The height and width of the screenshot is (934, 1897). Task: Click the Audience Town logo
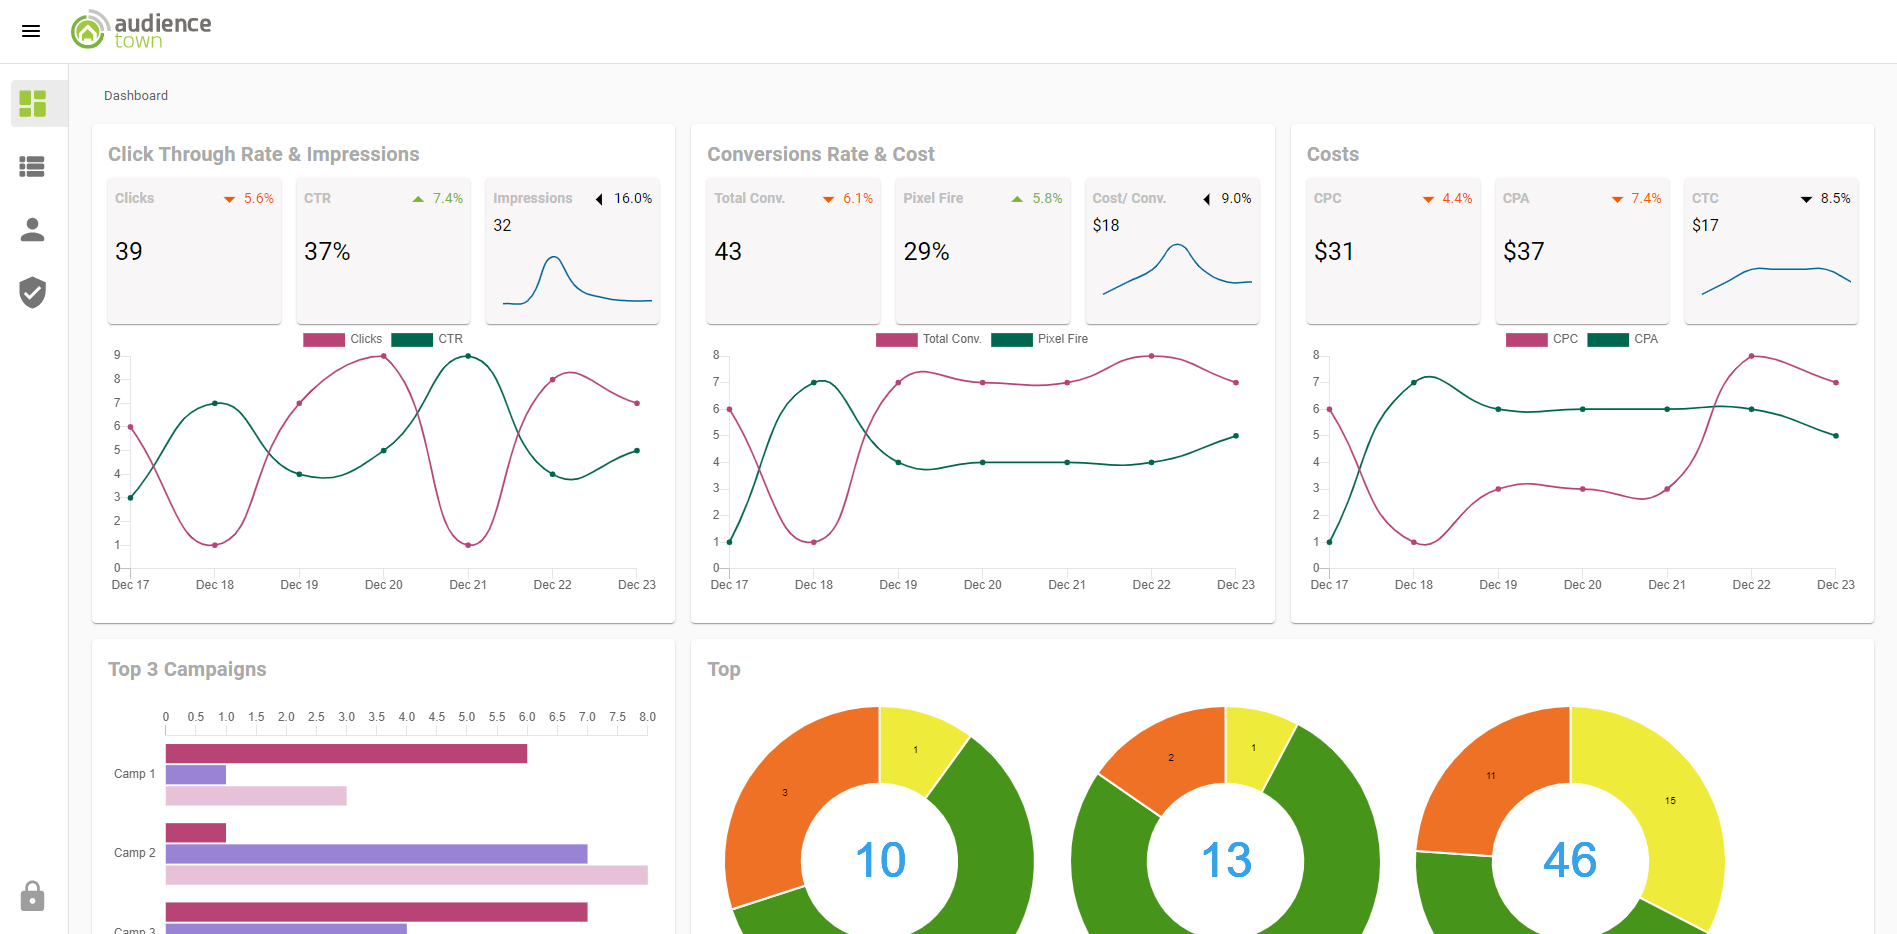[x=141, y=31]
